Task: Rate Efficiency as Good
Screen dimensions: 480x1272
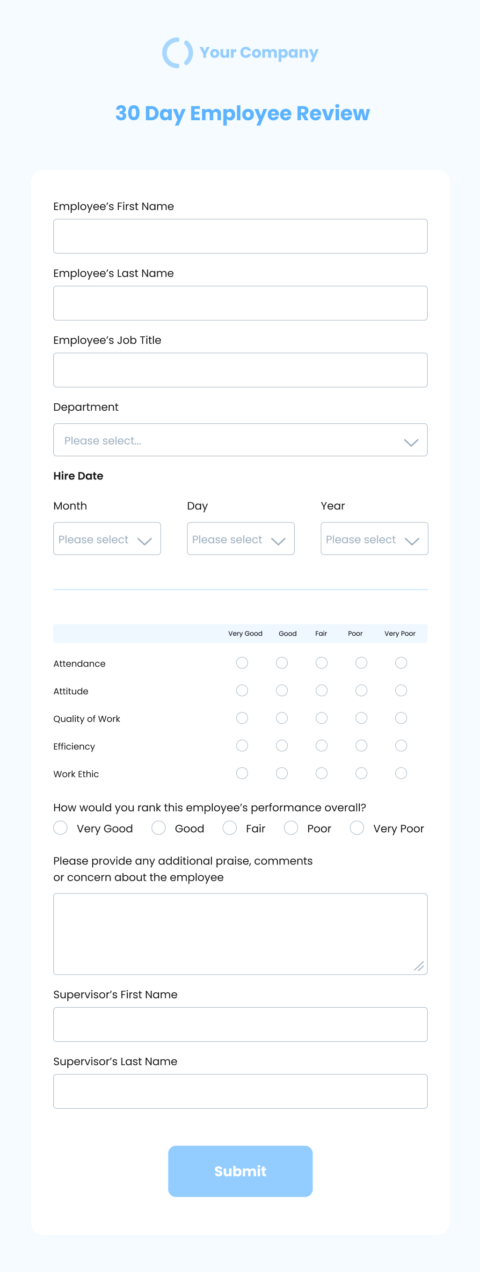Action: click(282, 745)
